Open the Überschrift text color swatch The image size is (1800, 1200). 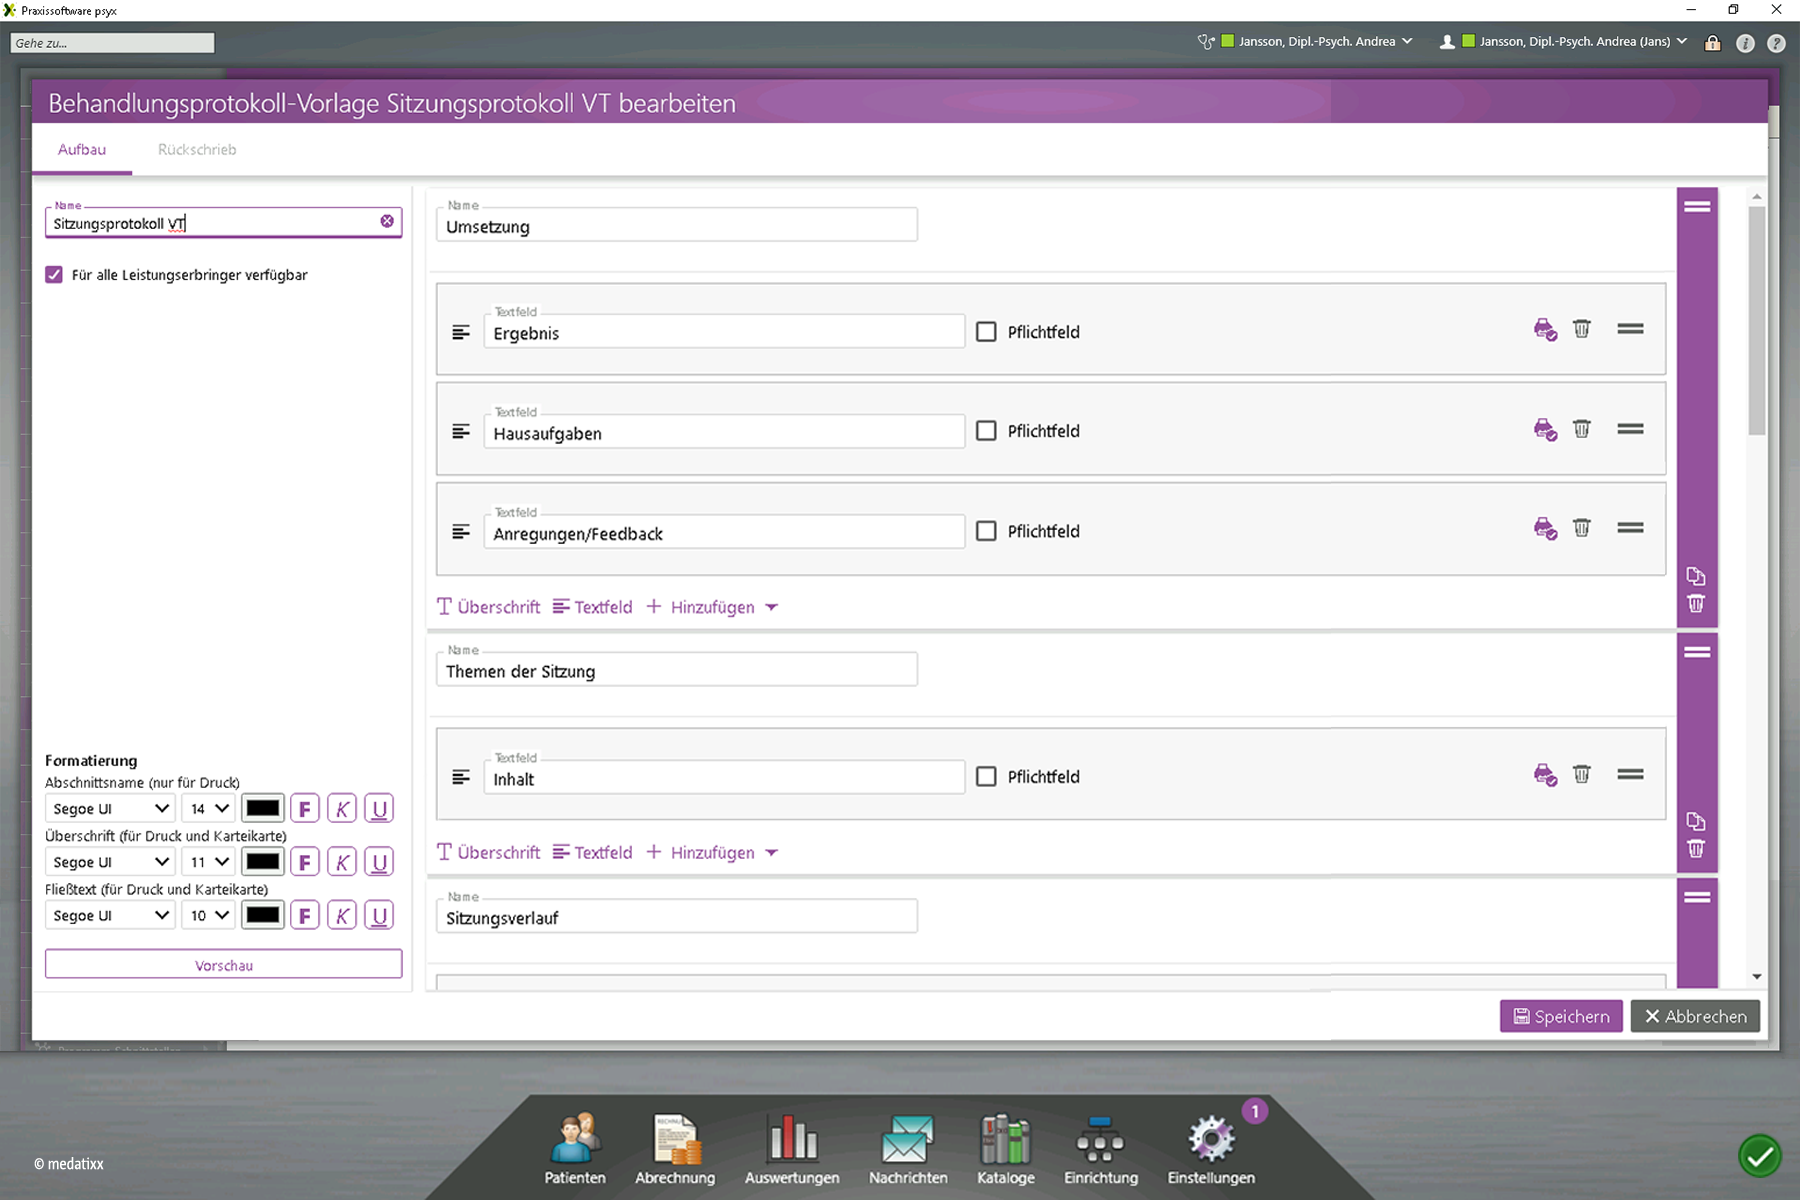(263, 862)
